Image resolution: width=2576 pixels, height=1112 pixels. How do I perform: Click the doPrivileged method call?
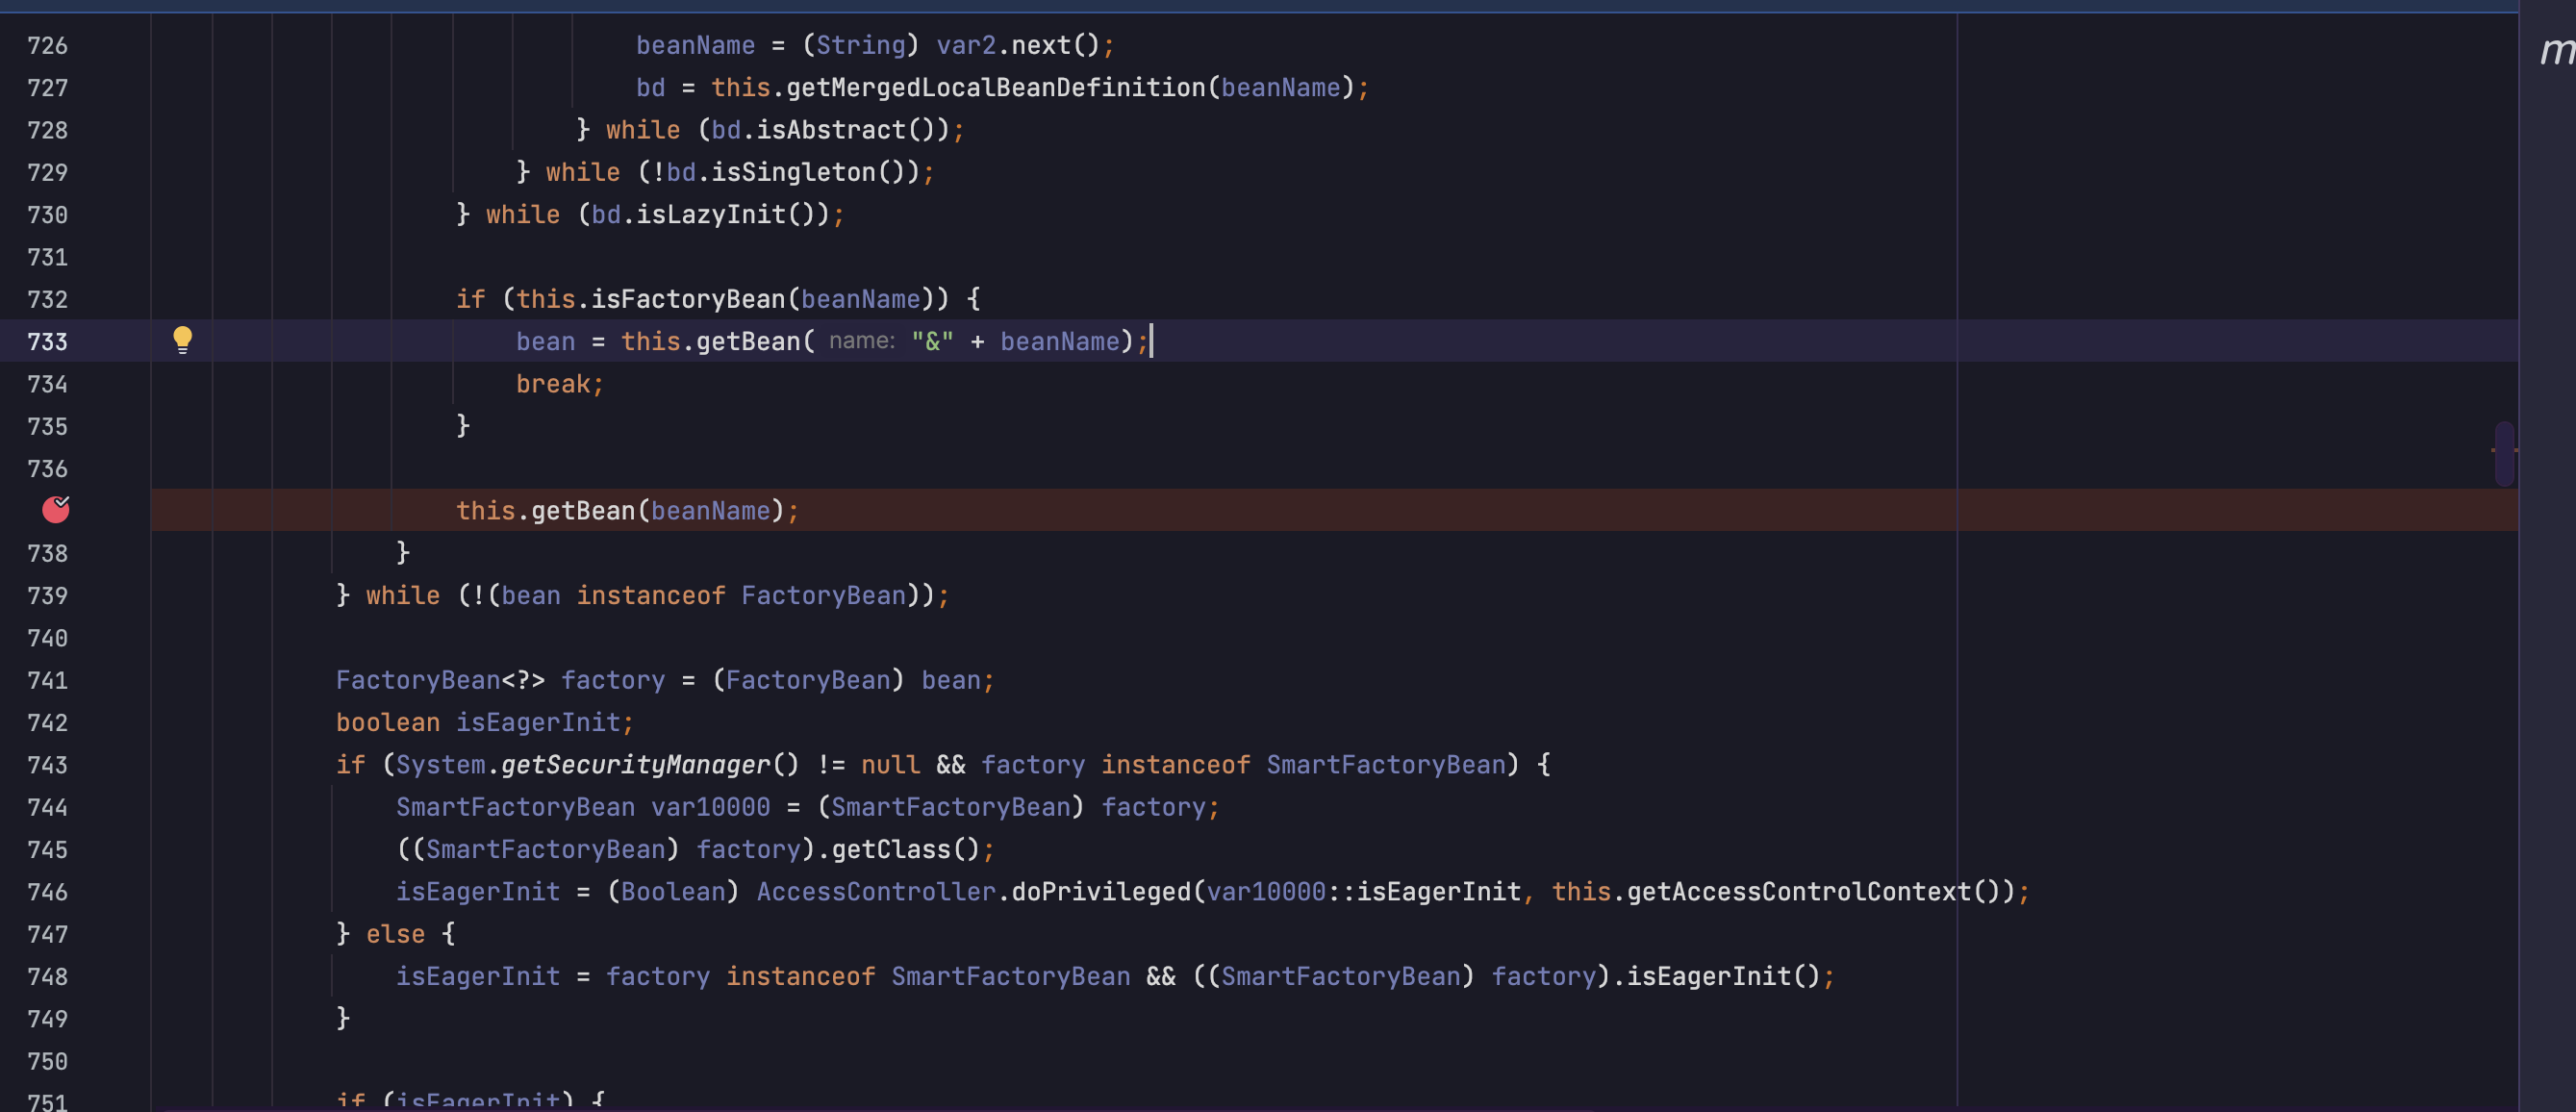[1101, 892]
